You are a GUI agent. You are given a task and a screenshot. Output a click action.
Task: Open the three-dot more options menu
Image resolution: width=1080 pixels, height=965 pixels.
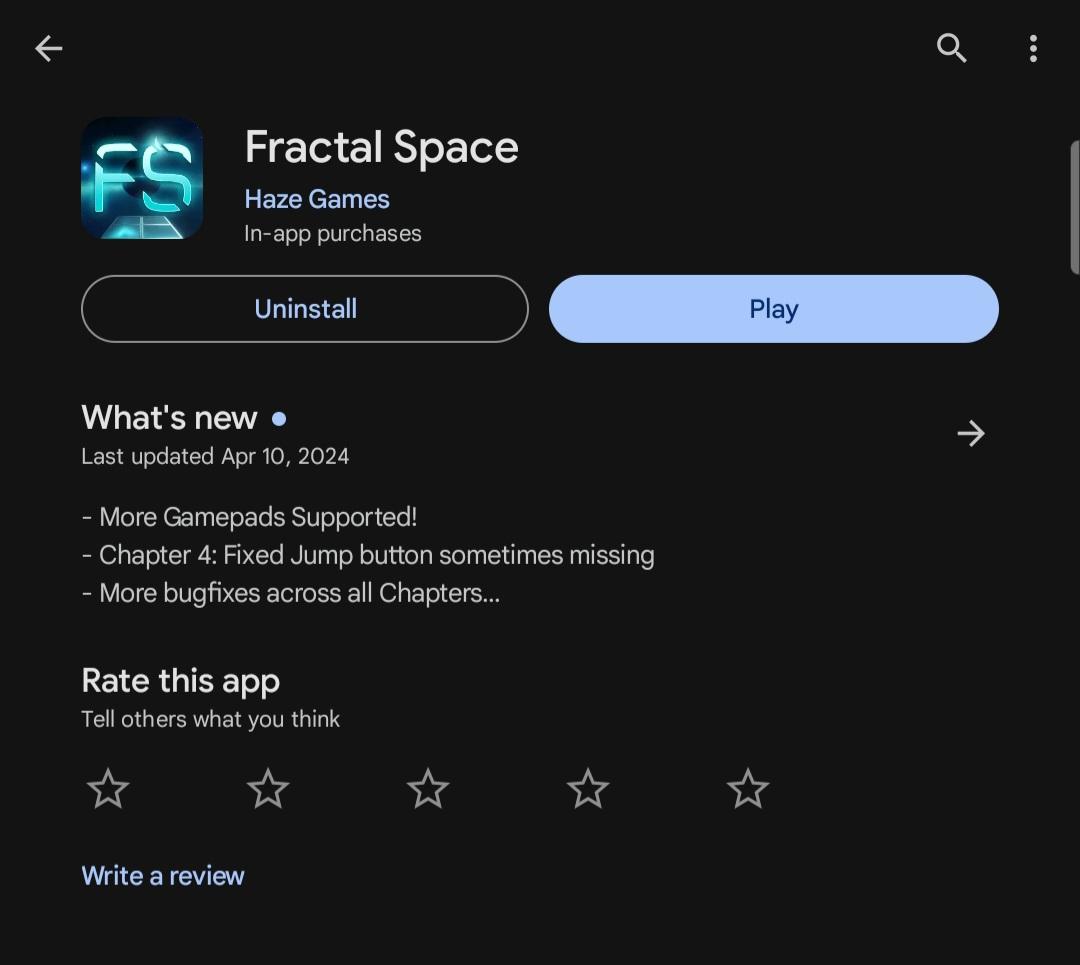[x=1033, y=48]
